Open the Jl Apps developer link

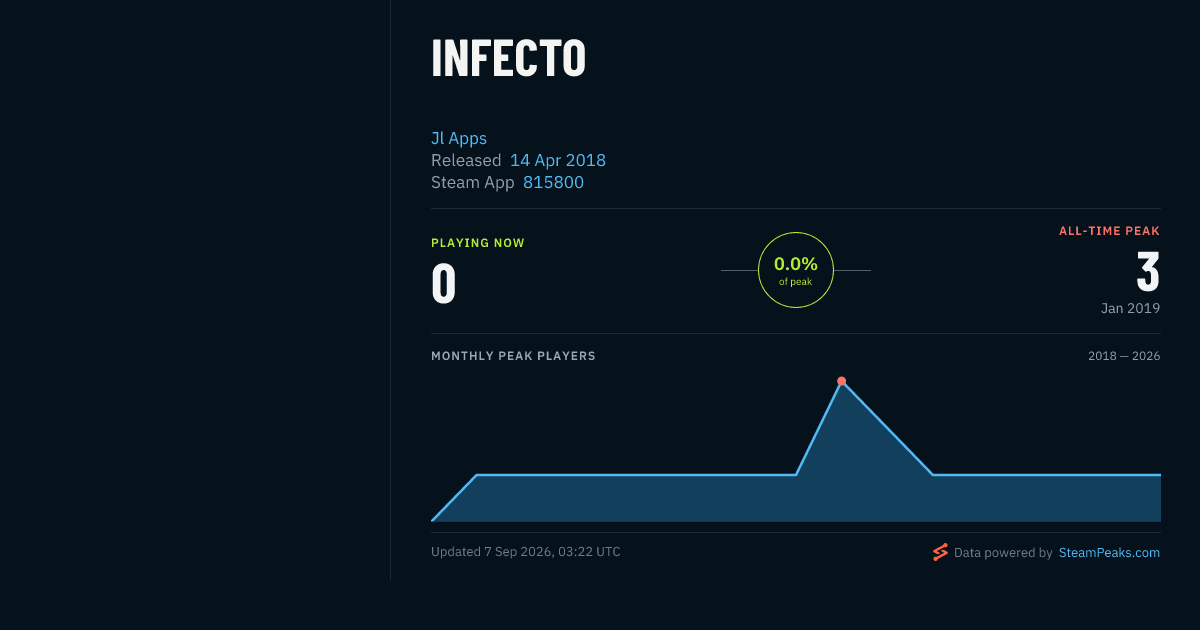[x=459, y=138]
